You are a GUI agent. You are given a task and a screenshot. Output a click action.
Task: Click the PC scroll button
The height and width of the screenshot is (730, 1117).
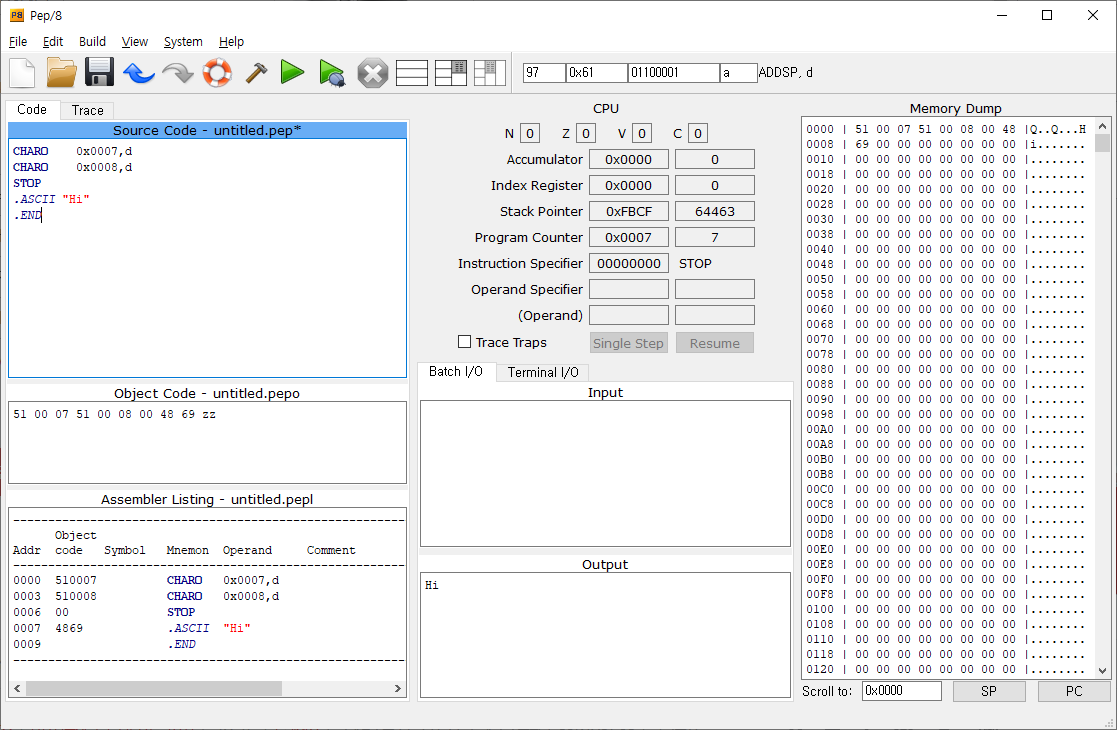[1074, 692]
